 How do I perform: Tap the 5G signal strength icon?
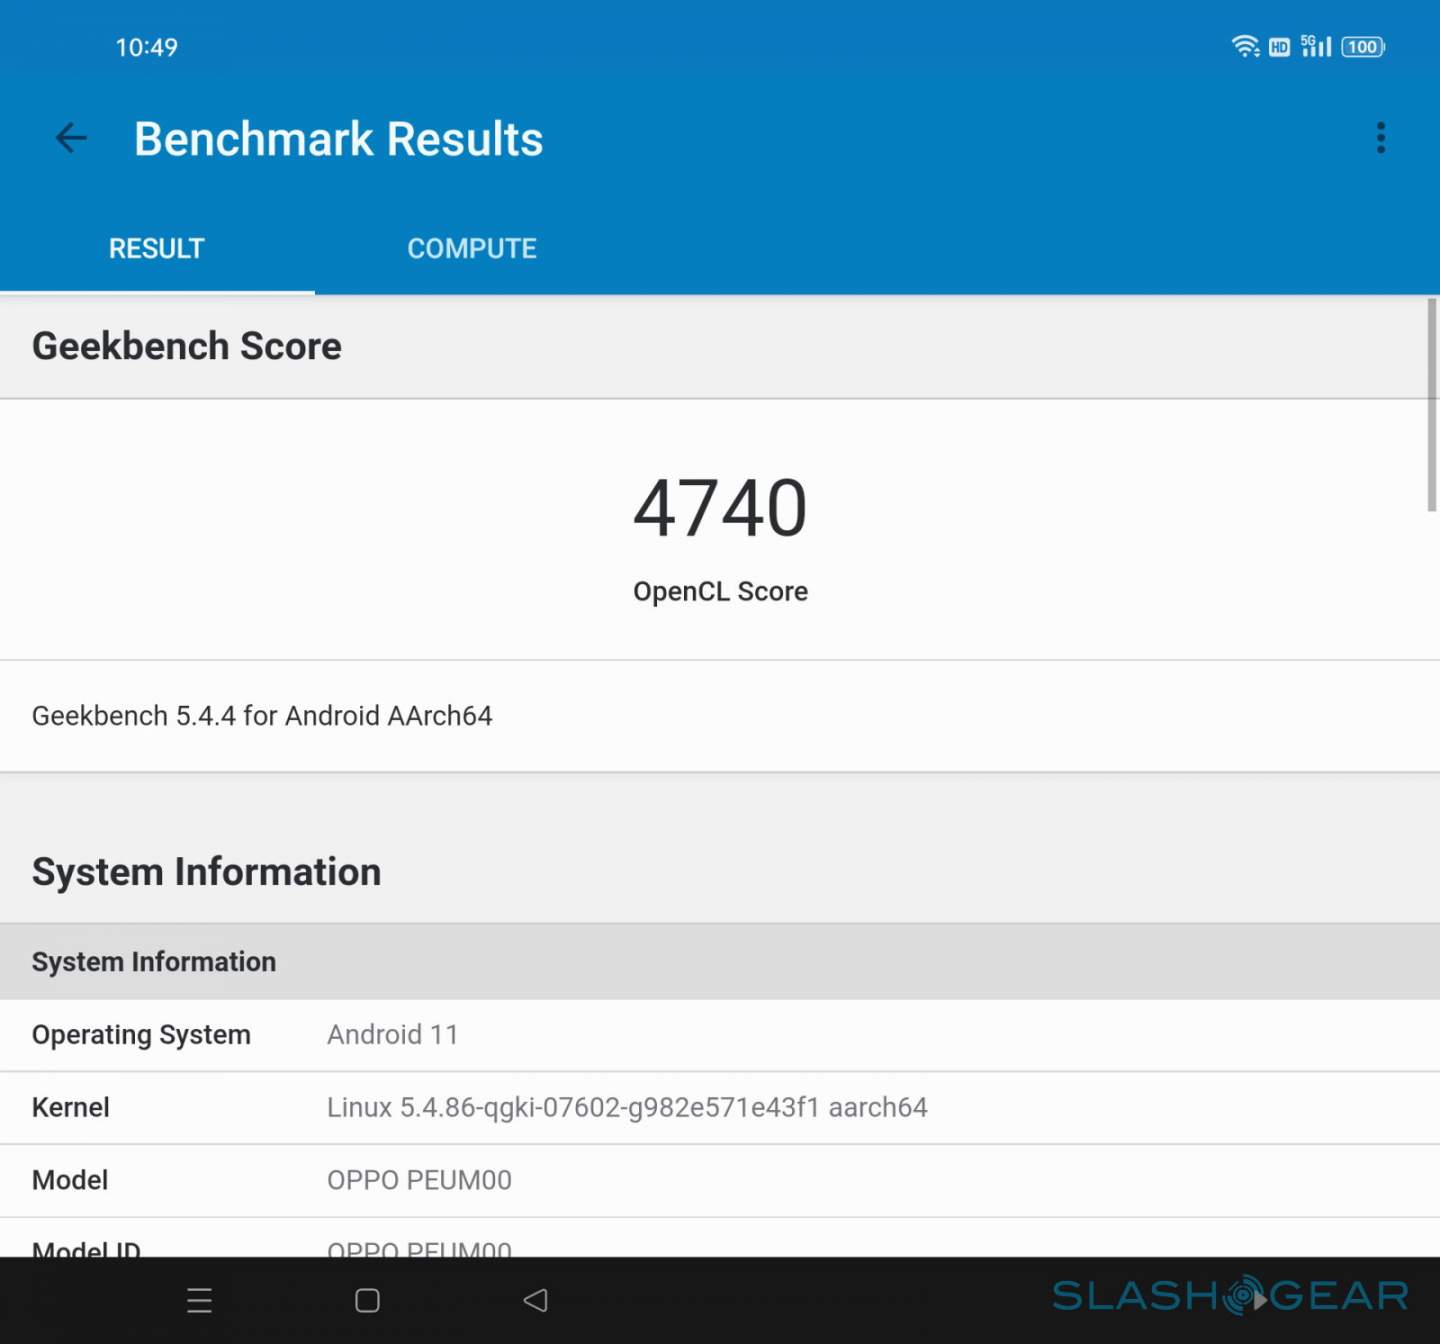(1315, 47)
